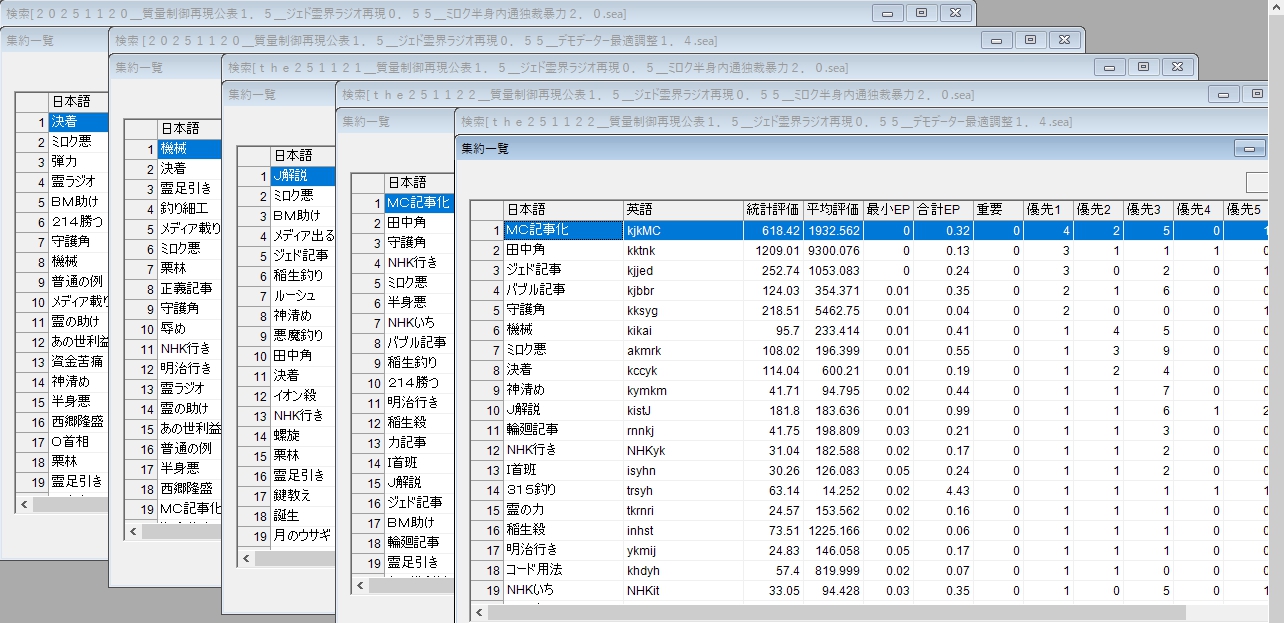Close the 20251120 ミロク半身内通独裁暴力 search window
The height and width of the screenshot is (623, 1284).
(956, 13)
